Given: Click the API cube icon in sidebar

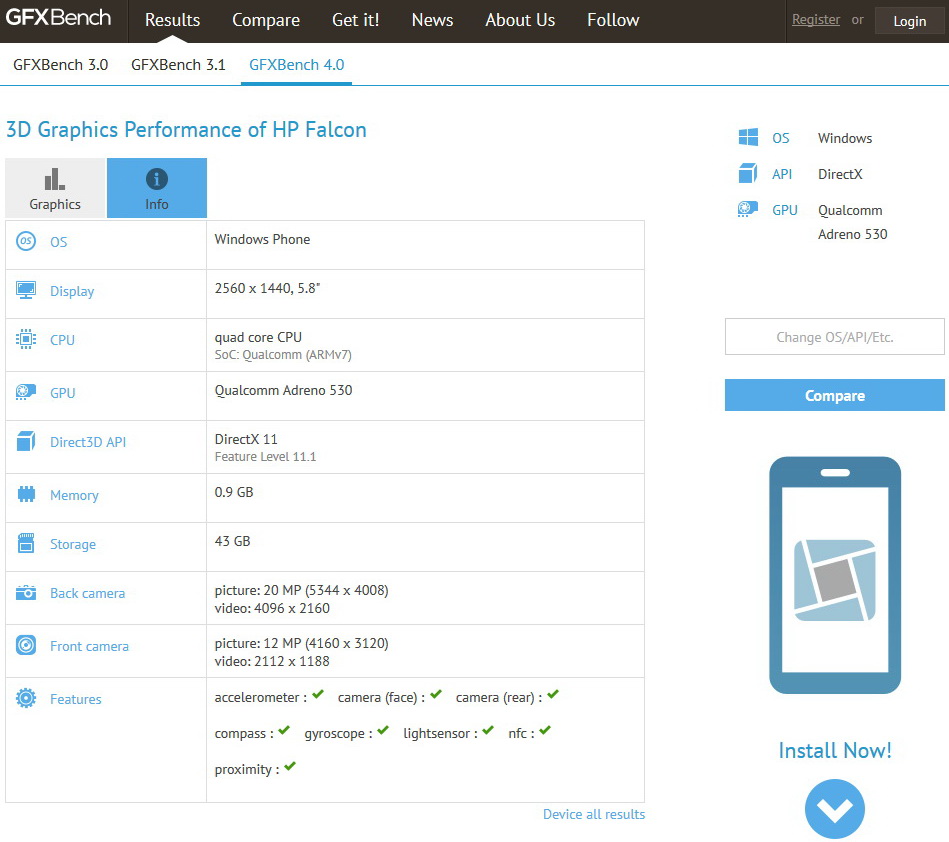Looking at the screenshot, I should pos(748,173).
